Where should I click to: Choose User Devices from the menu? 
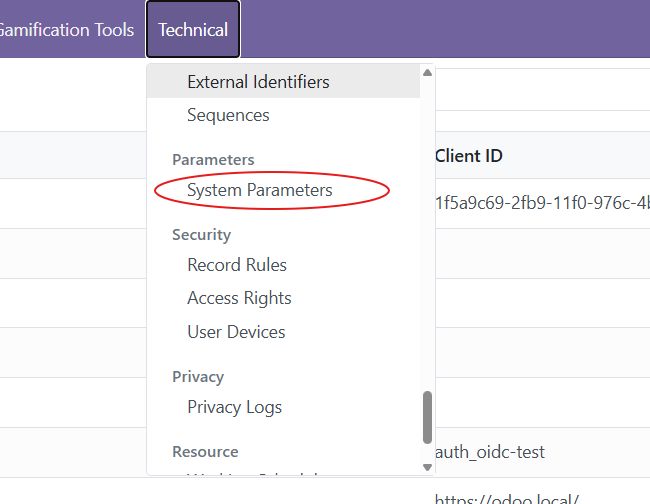pyautogui.click(x=236, y=332)
